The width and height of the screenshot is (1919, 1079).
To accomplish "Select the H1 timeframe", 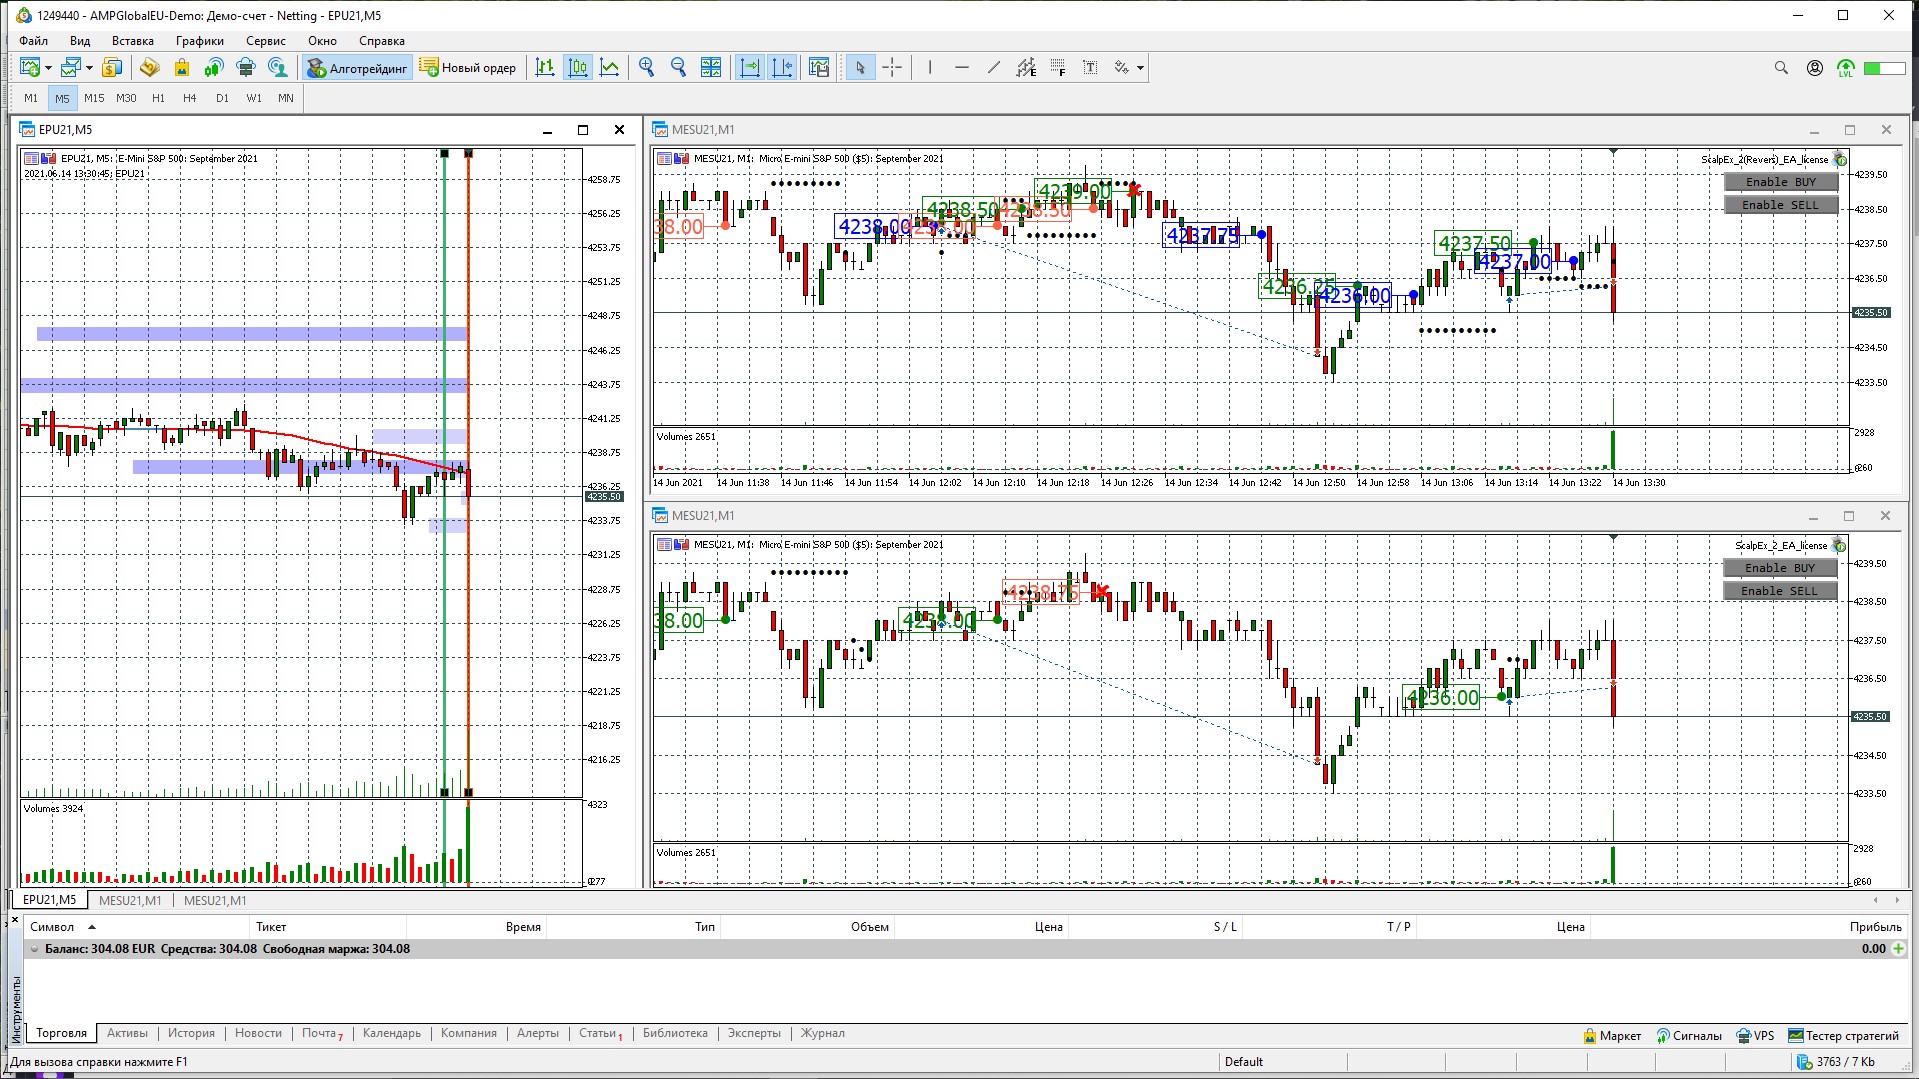I will pyautogui.click(x=158, y=98).
